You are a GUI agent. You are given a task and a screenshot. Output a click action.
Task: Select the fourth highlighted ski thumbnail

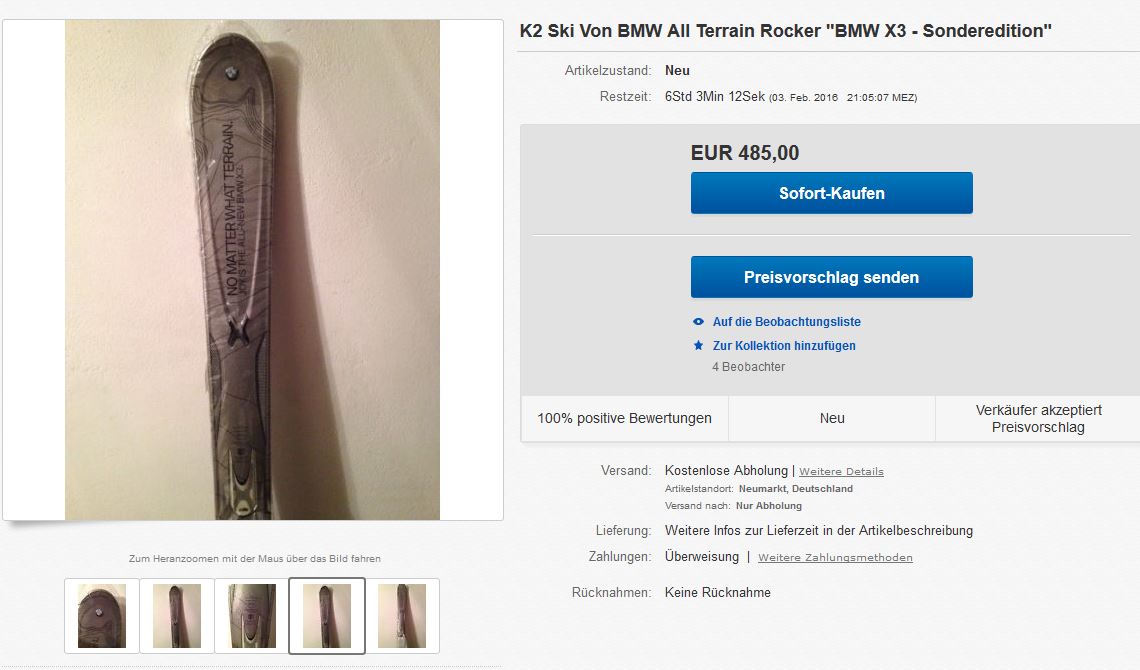click(x=327, y=616)
